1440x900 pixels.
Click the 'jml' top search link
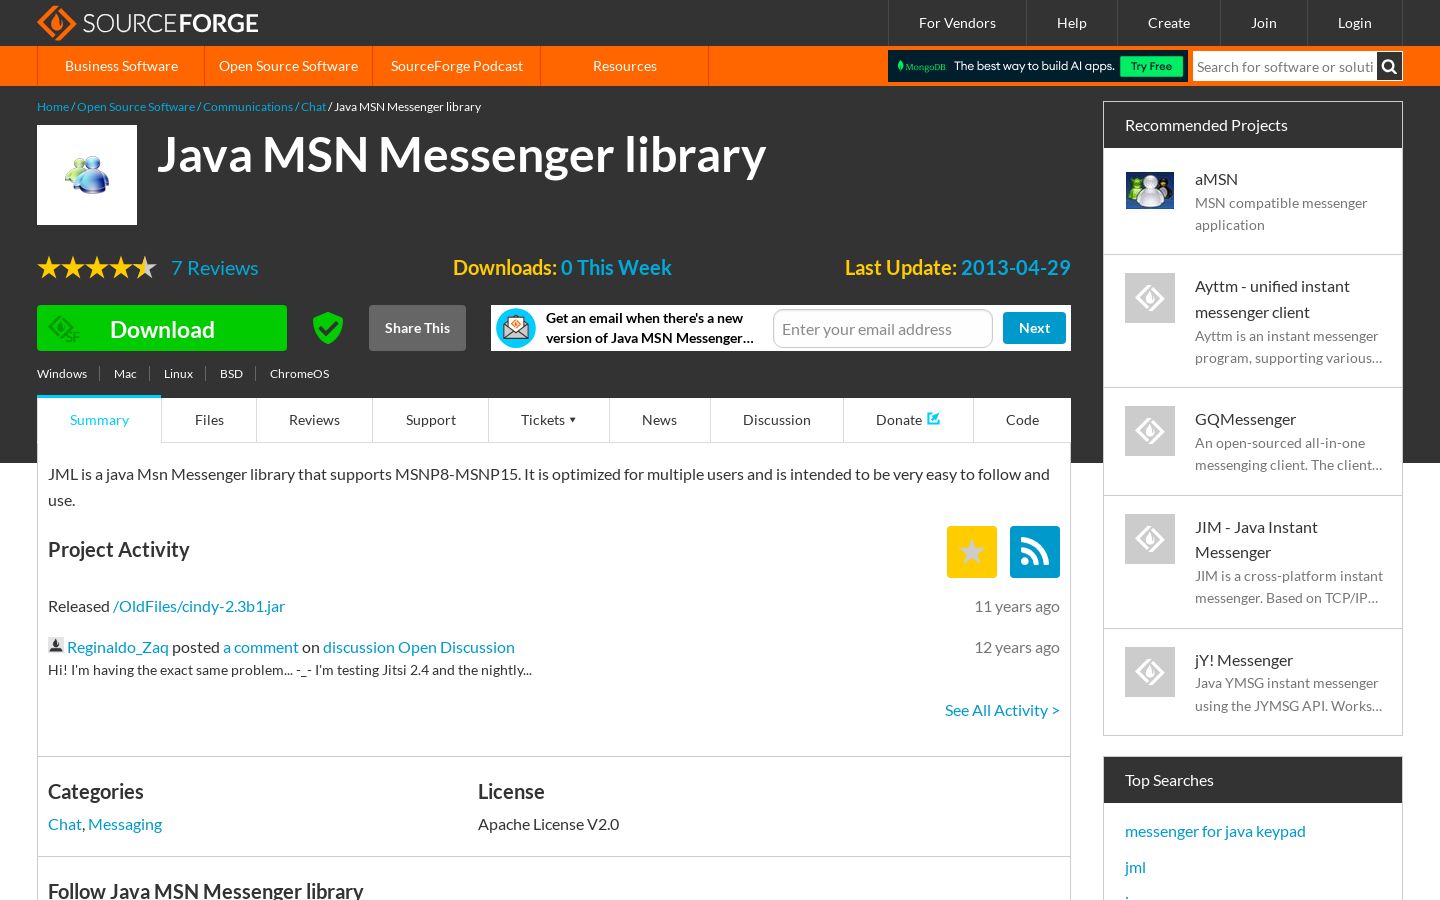tap(1135, 867)
